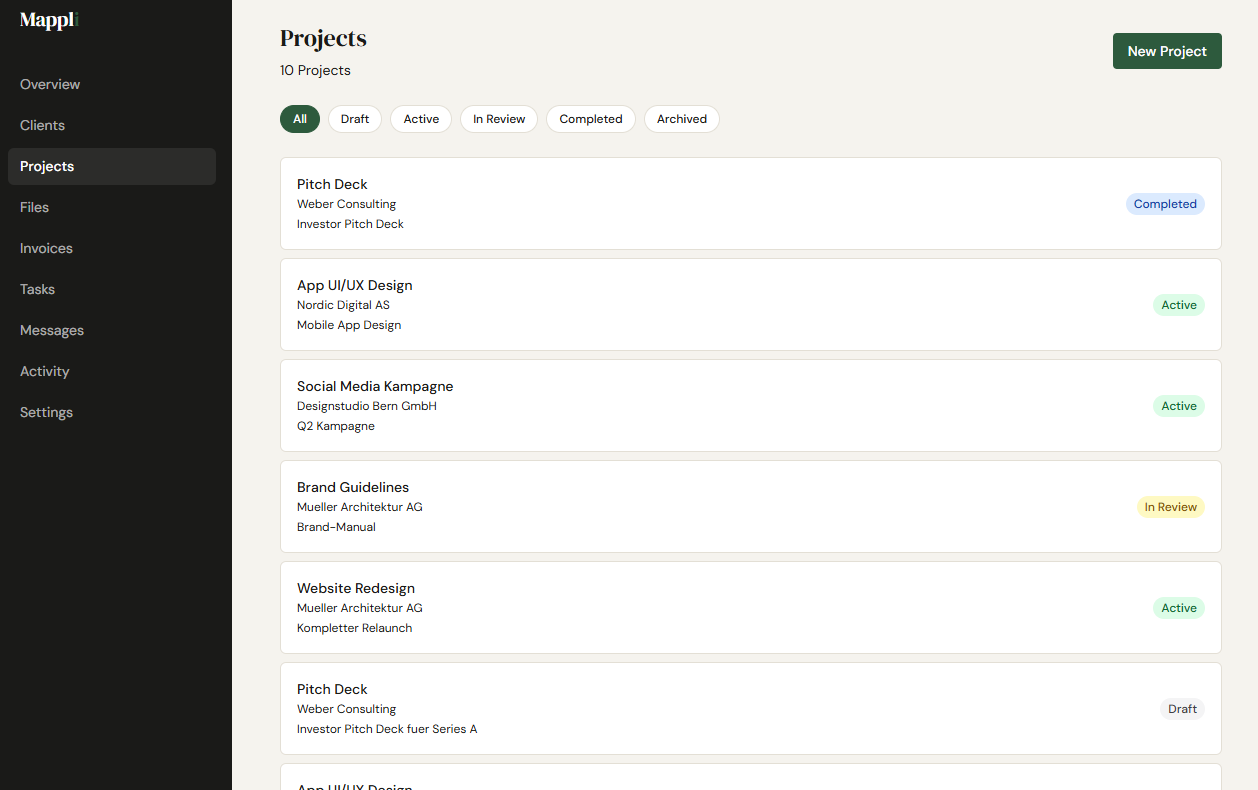Screen dimensions: 1258x790
Task: Apply the Archived filter
Action: (681, 118)
